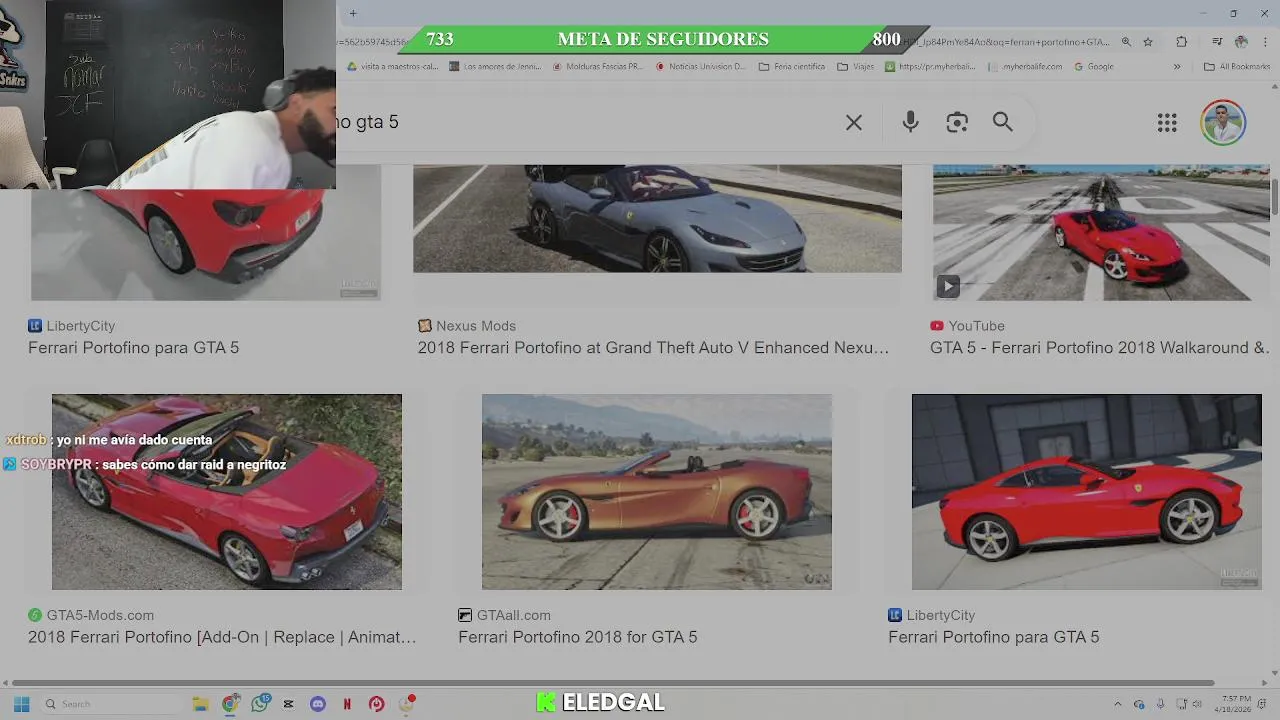The height and width of the screenshot is (720, 1280).
Task: Open the 'Los amores de Jenni...' bookmark
Action: tap(495, 67)
